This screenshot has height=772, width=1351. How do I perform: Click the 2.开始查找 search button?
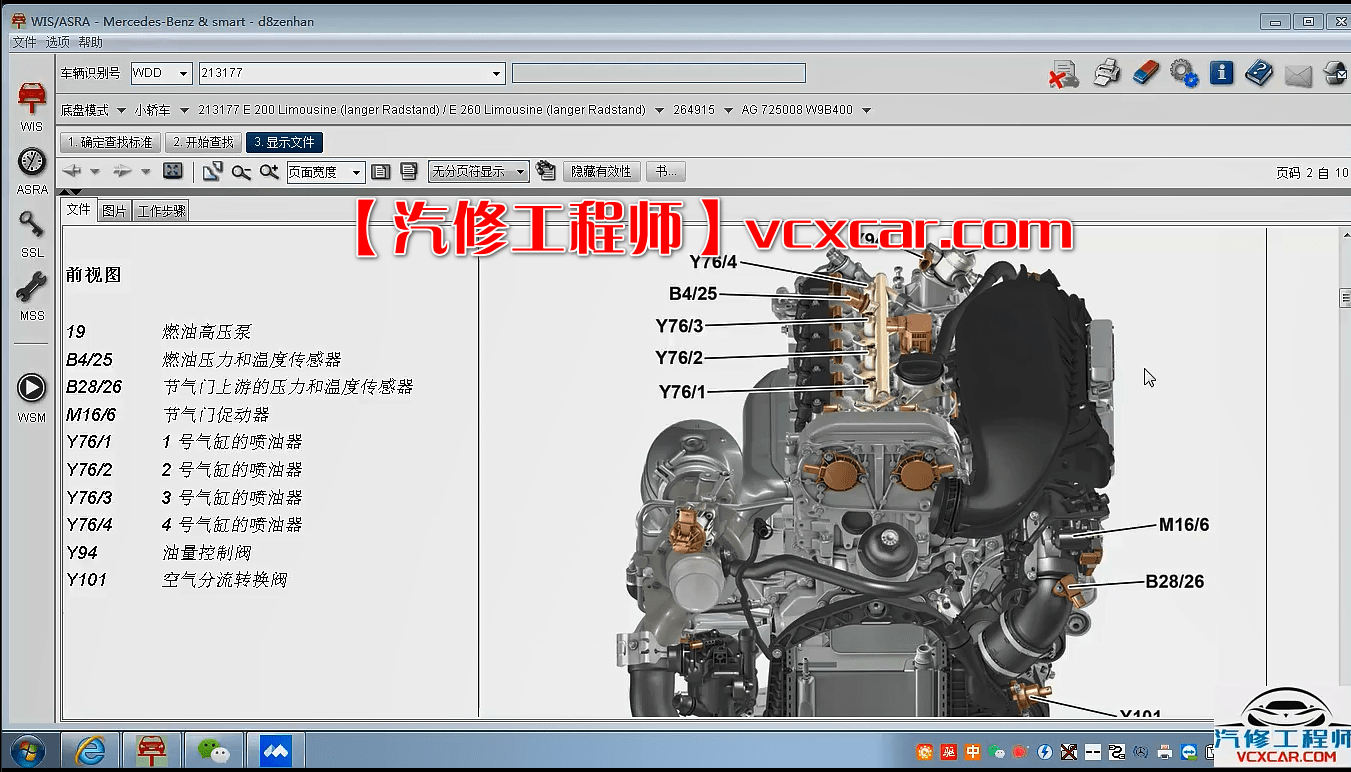[x=203, y=142]
